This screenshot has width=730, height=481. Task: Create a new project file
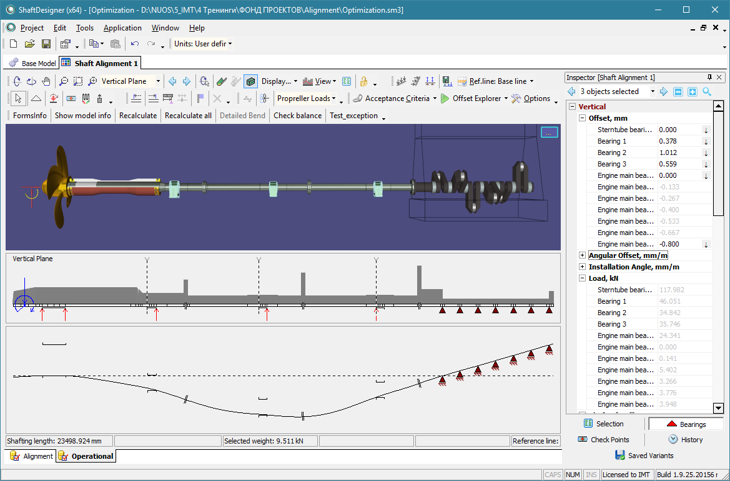coord(14,44)
